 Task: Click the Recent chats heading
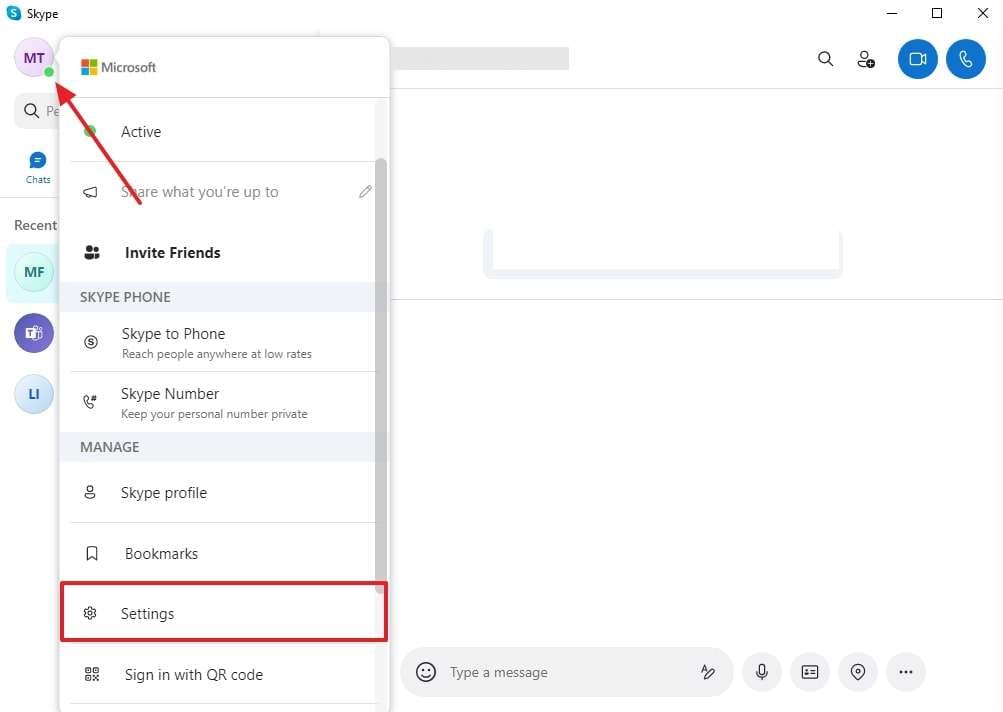point(35,225)
